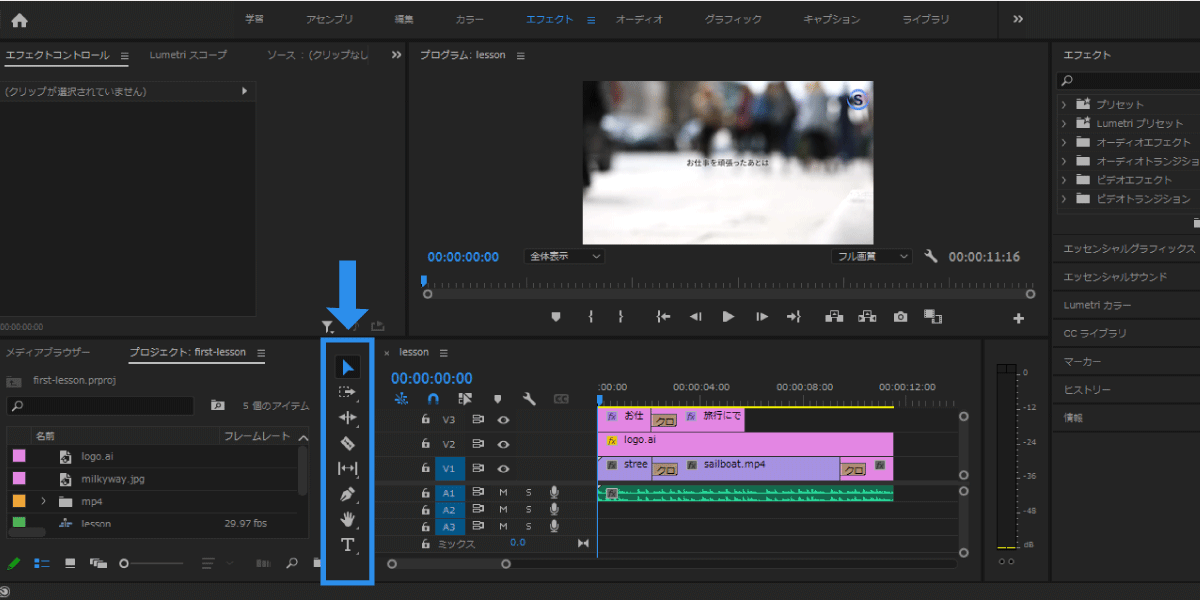Screen dimensions: 1200x600
Task: Open the 全体表示 zoom dropdown
Action: (564, 256)
